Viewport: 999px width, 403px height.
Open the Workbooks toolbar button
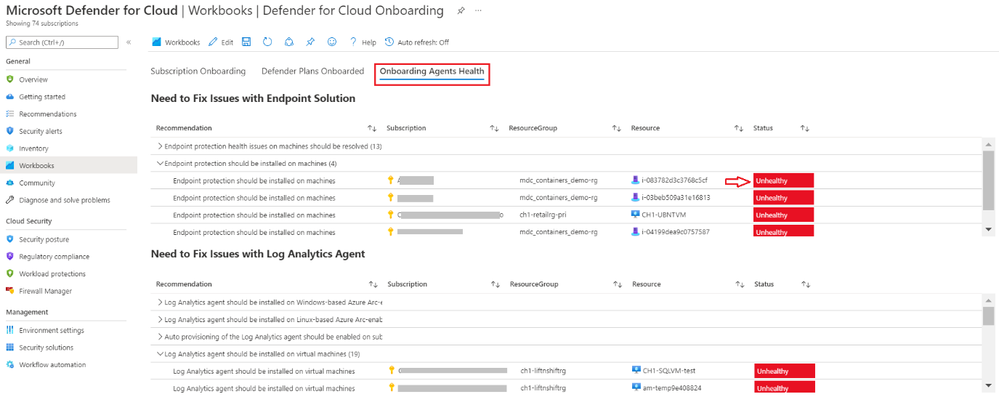(176, 42)
